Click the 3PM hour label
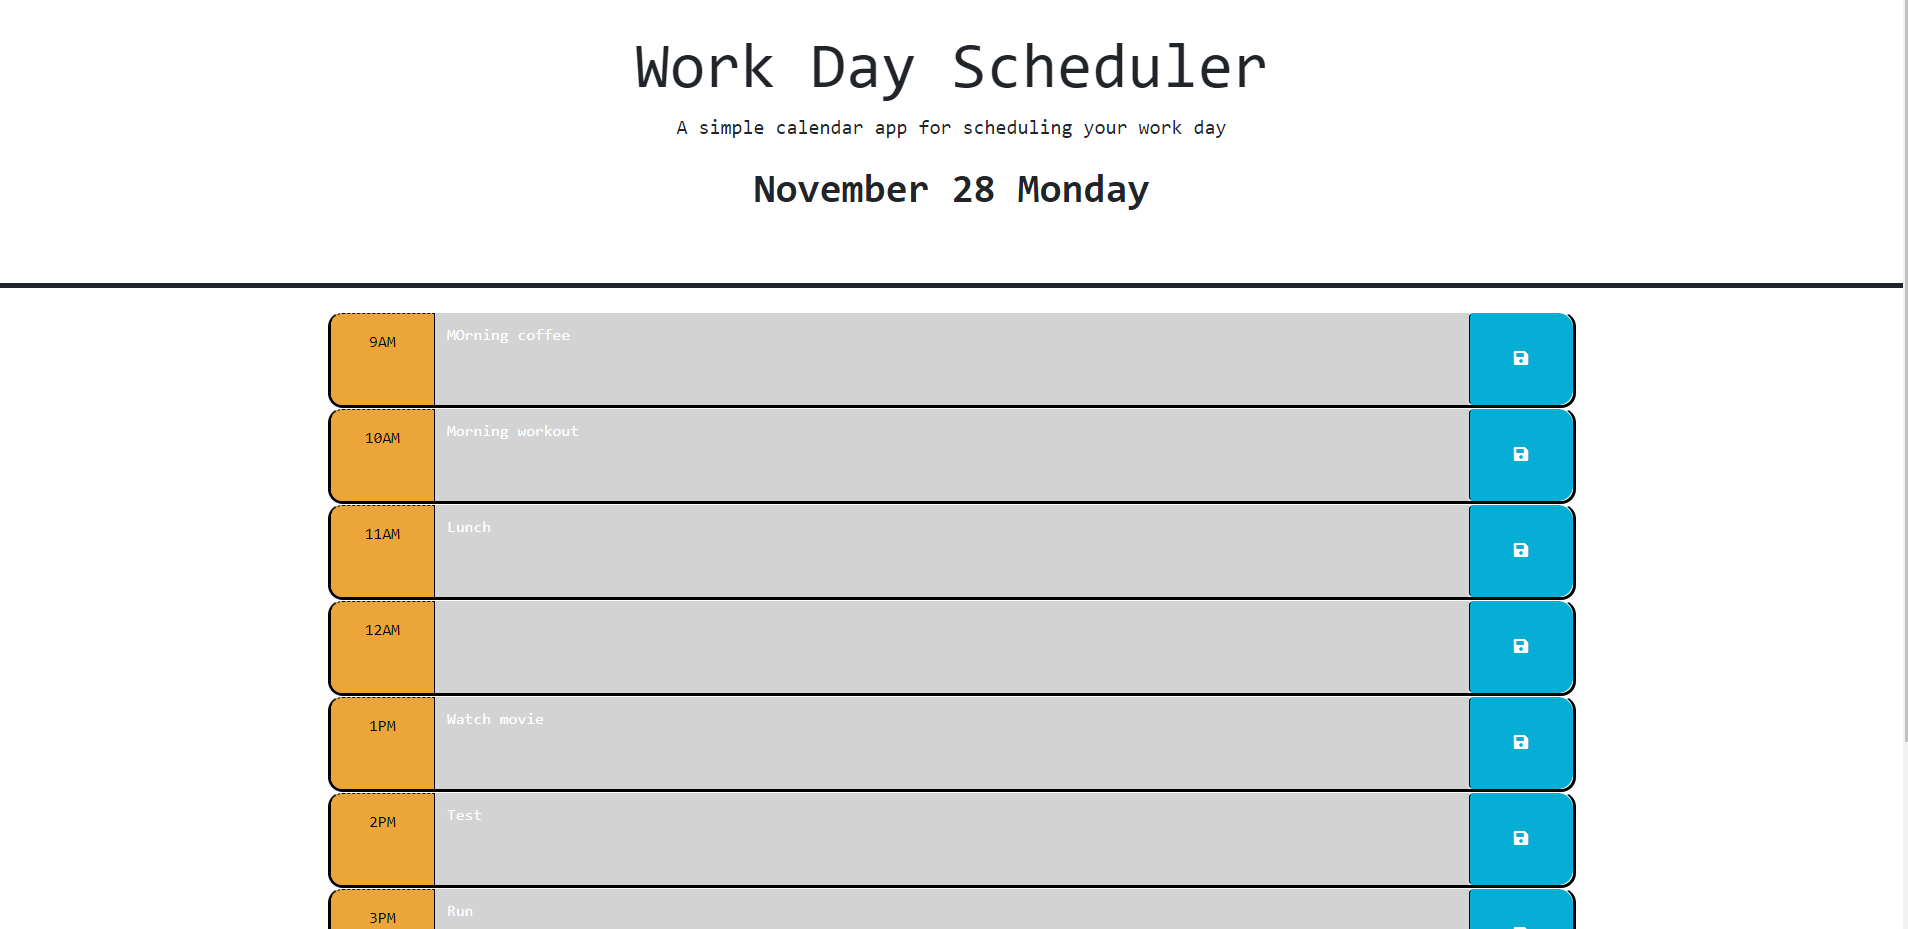The image size is (1908, 929). coord(381,916)
